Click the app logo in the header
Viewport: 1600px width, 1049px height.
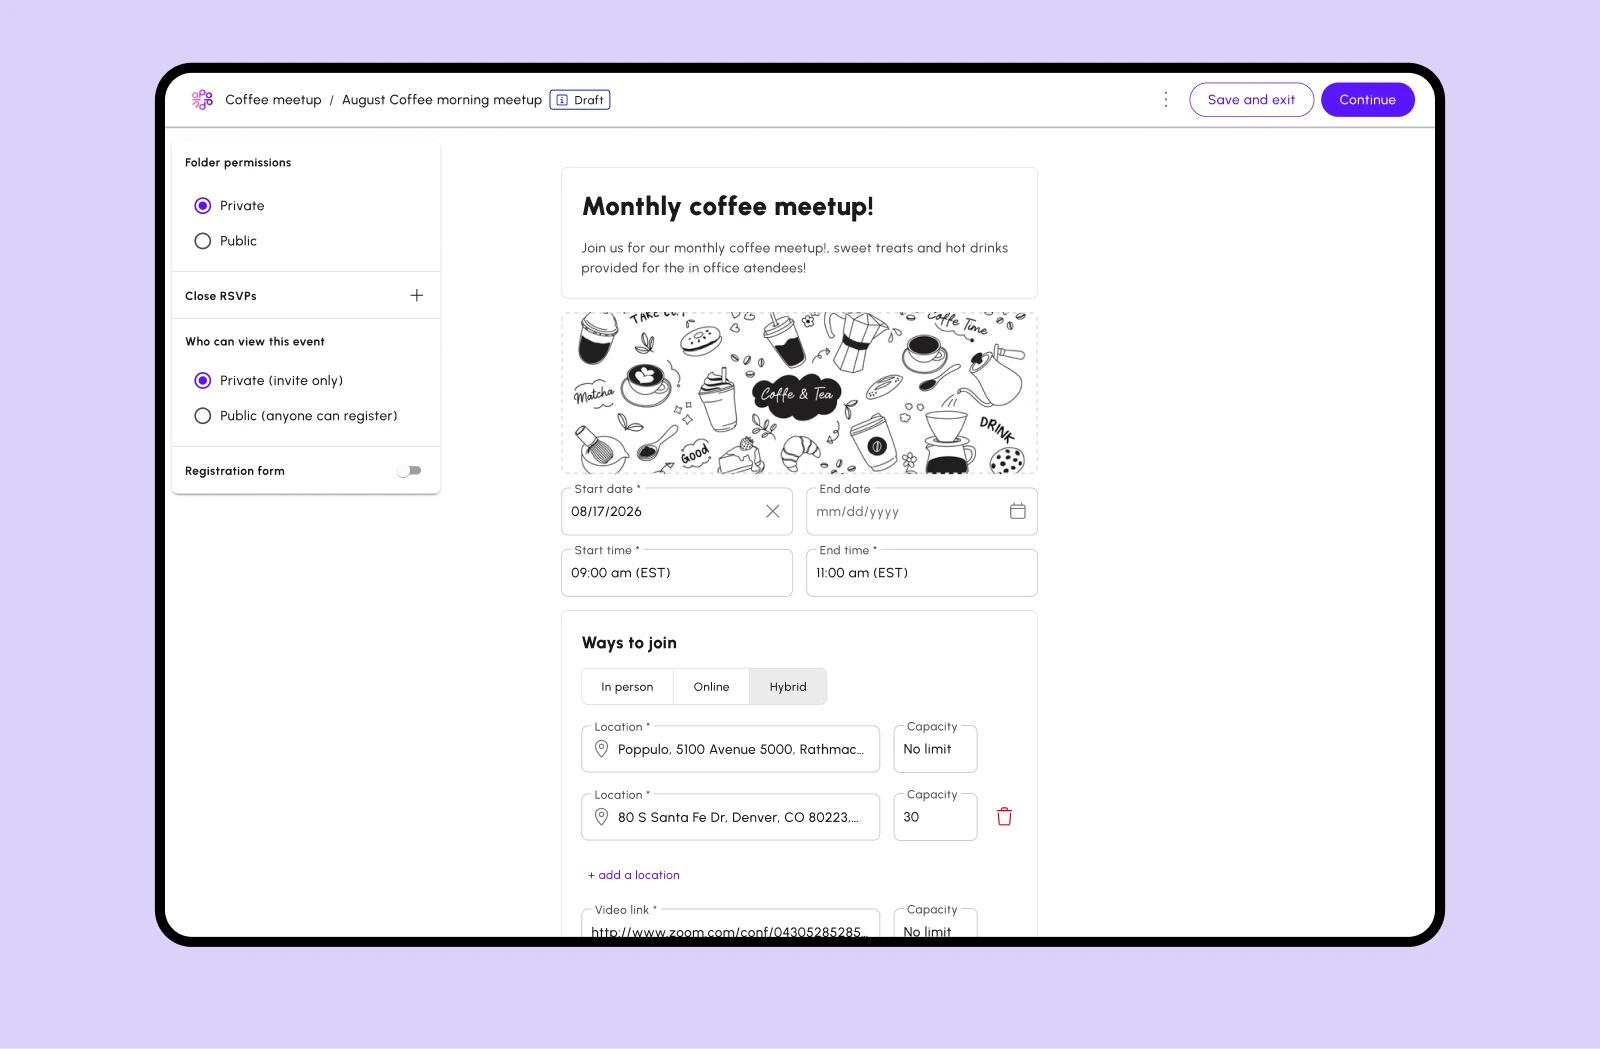202,99
